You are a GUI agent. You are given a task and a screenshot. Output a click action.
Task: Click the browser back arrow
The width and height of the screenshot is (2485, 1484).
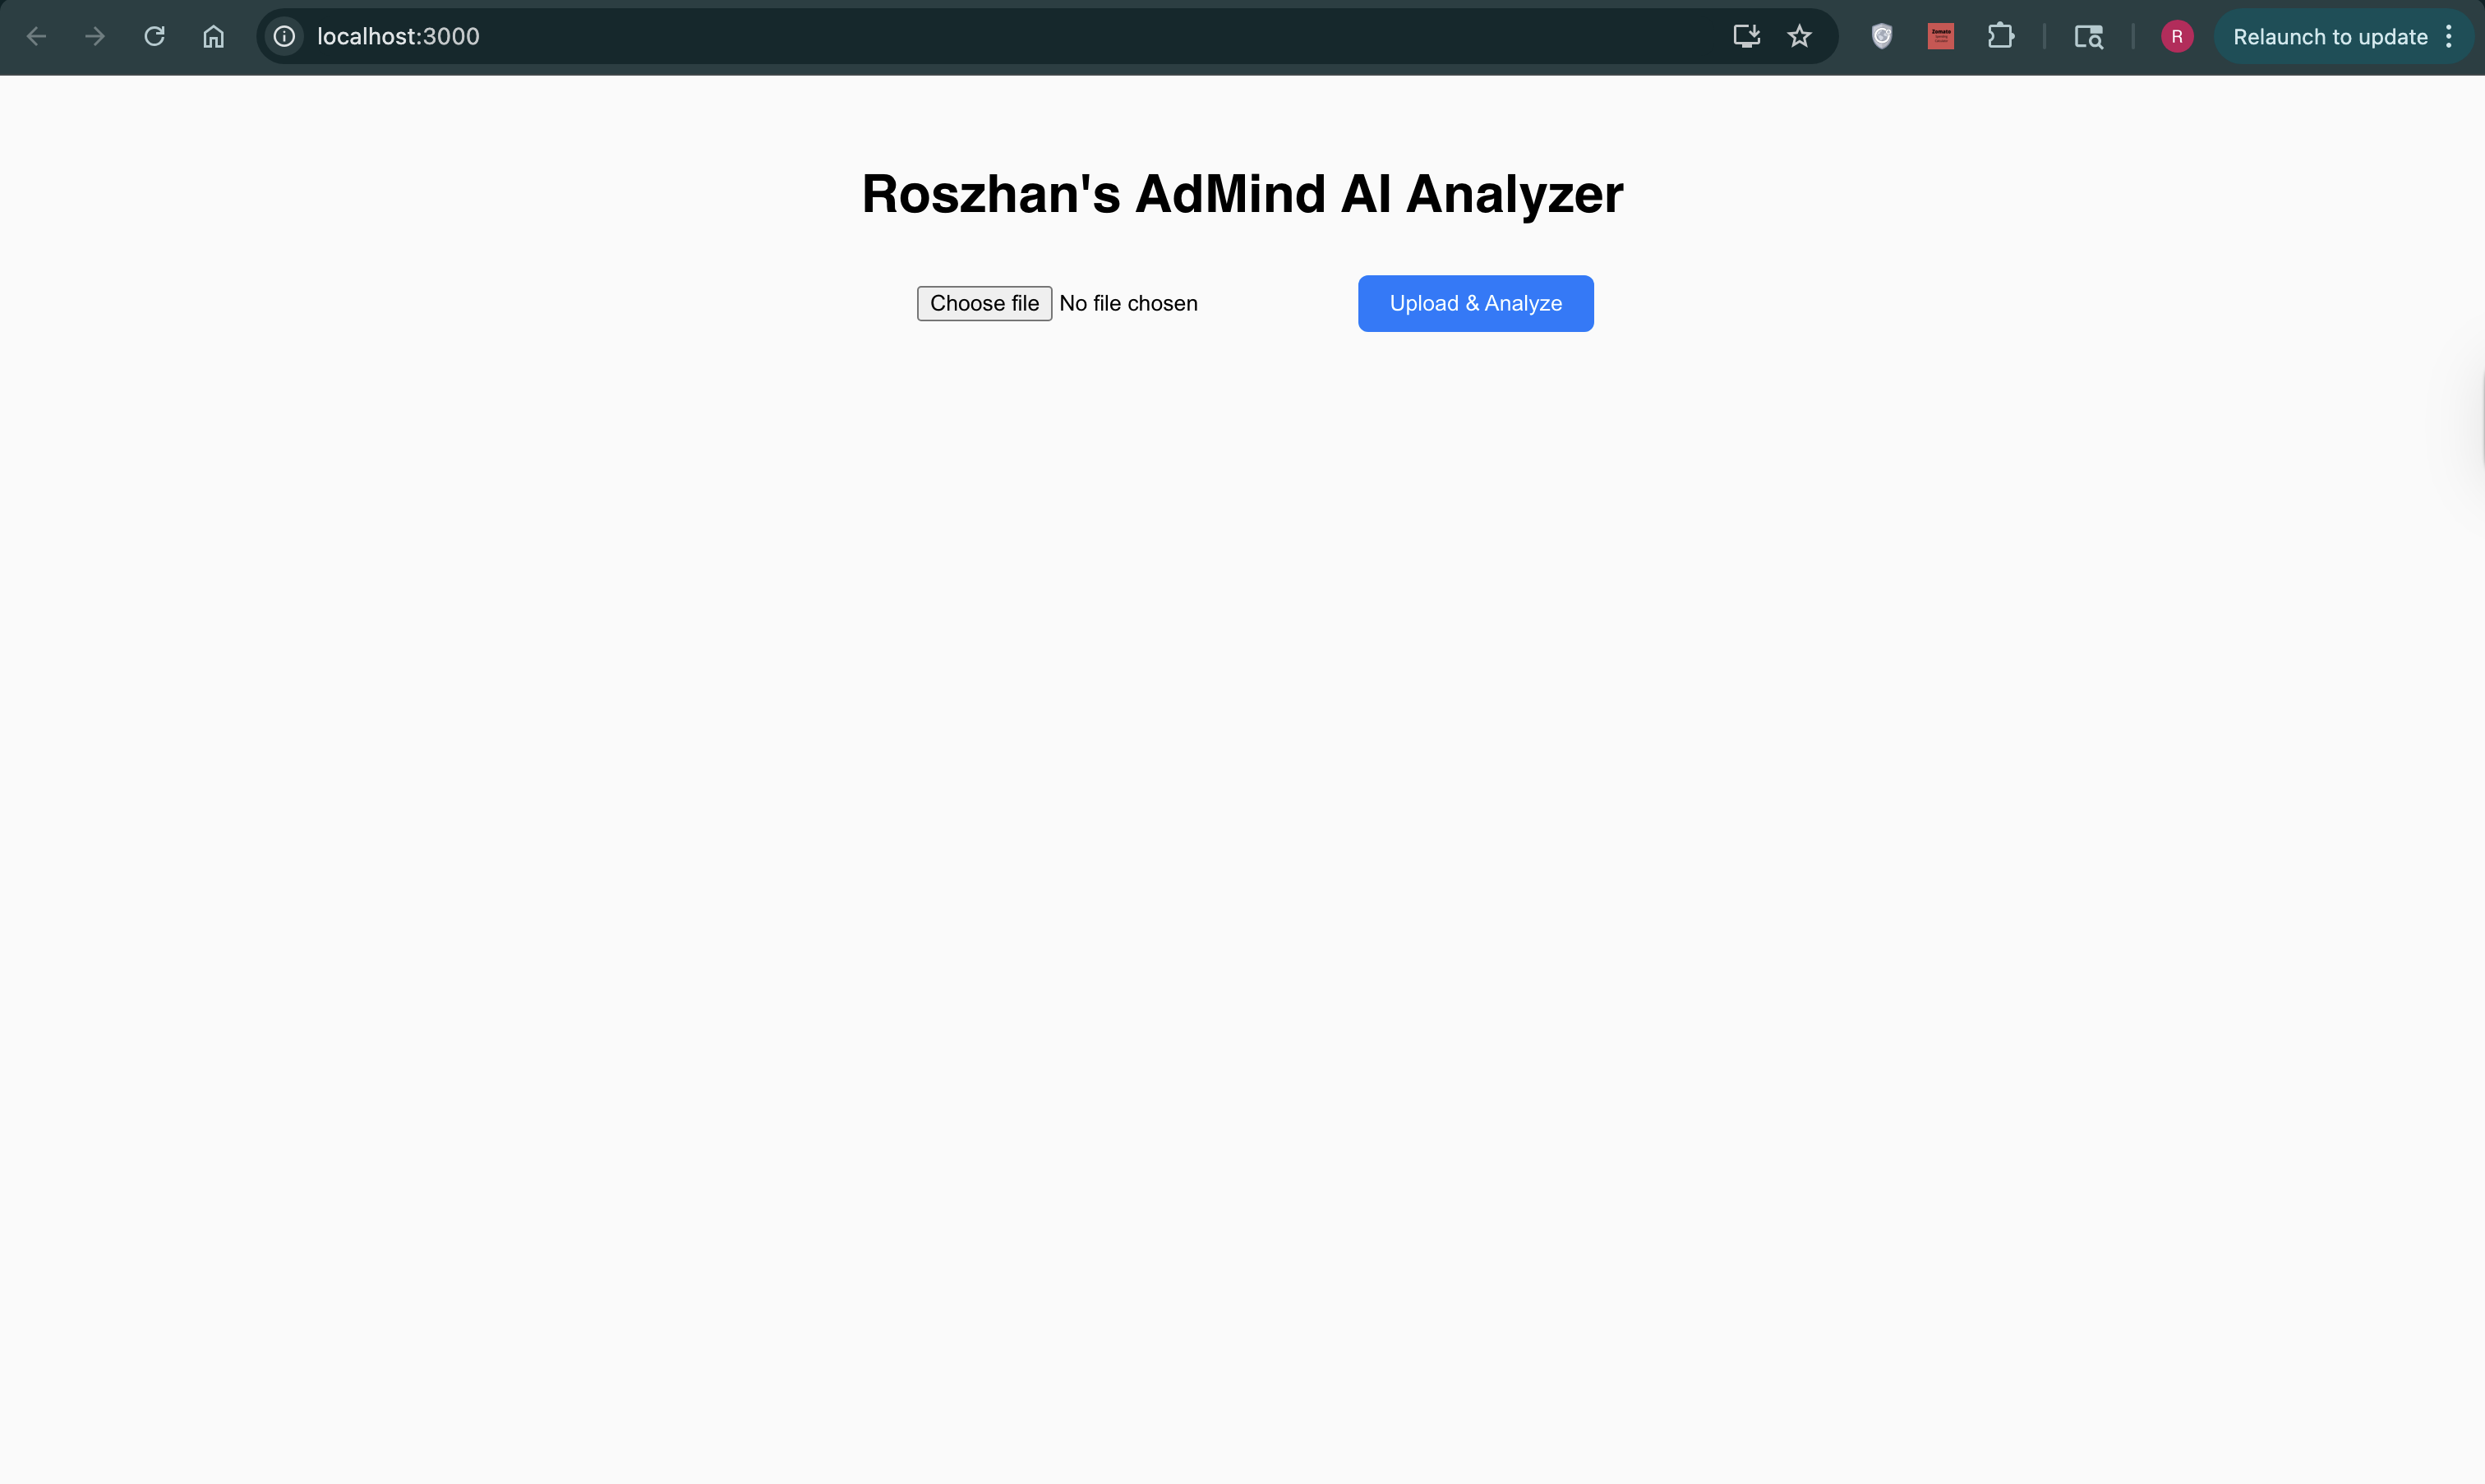tap(36, 37)
